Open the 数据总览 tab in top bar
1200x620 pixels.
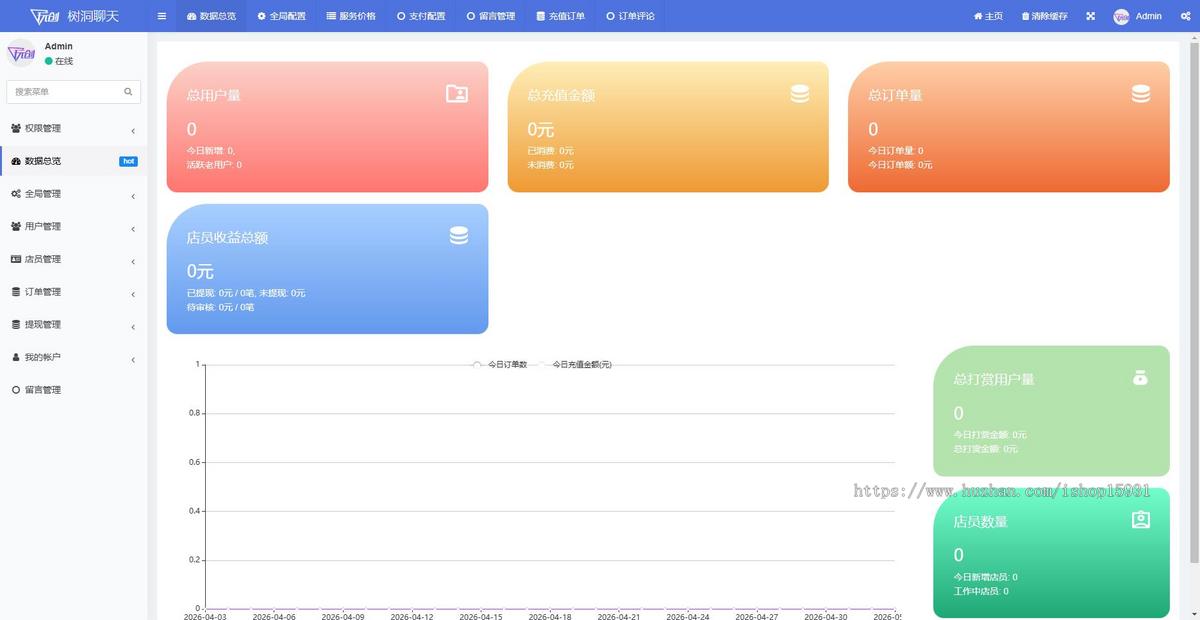tap(212, 16)
